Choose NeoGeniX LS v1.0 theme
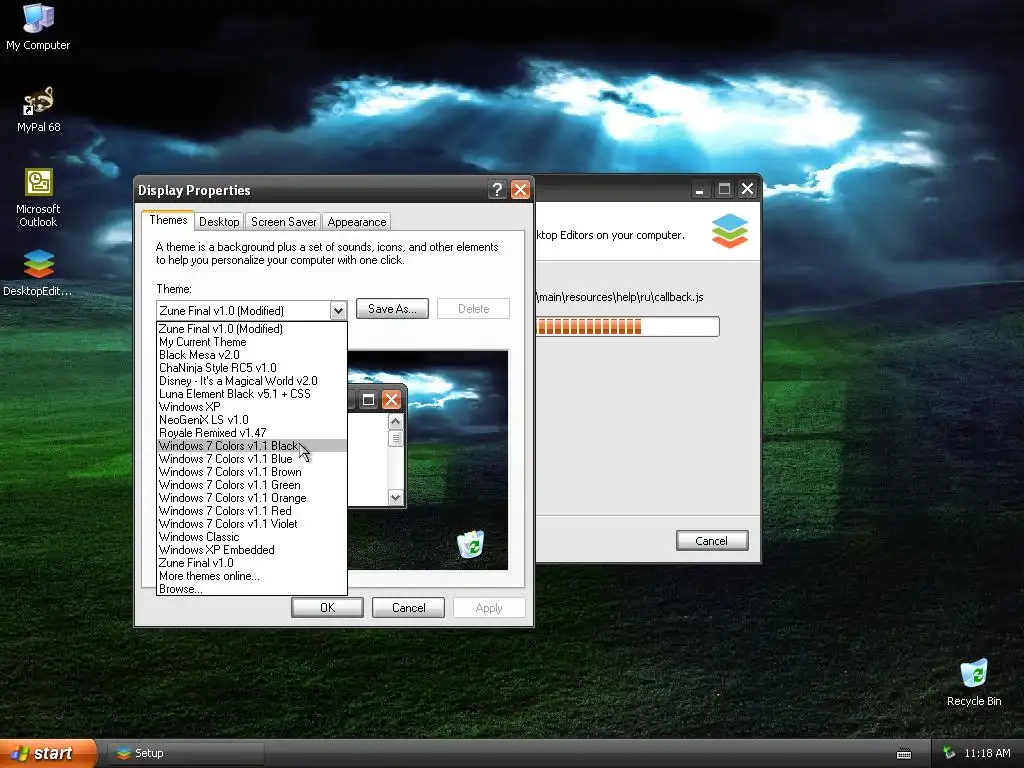 [251, 420]
